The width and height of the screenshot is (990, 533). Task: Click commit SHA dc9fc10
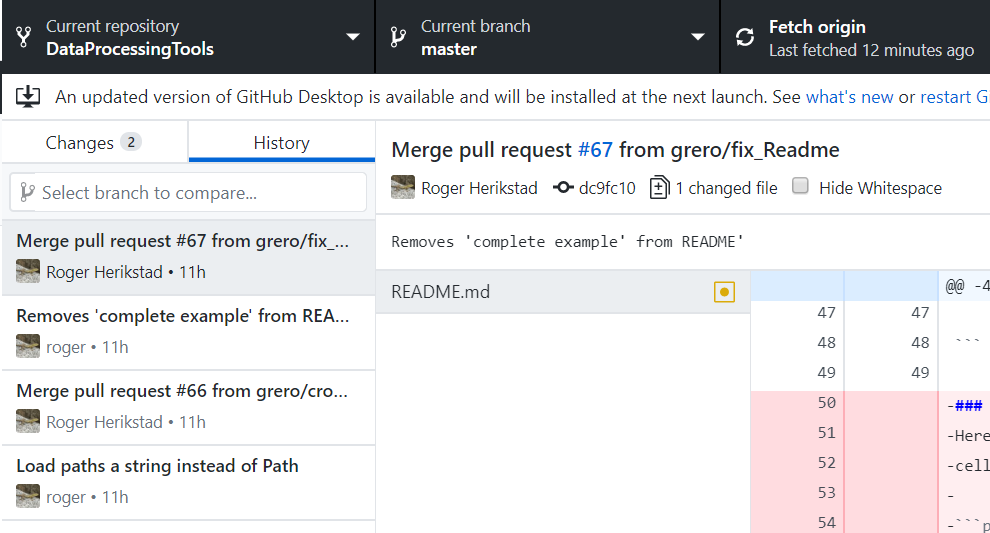607,188
